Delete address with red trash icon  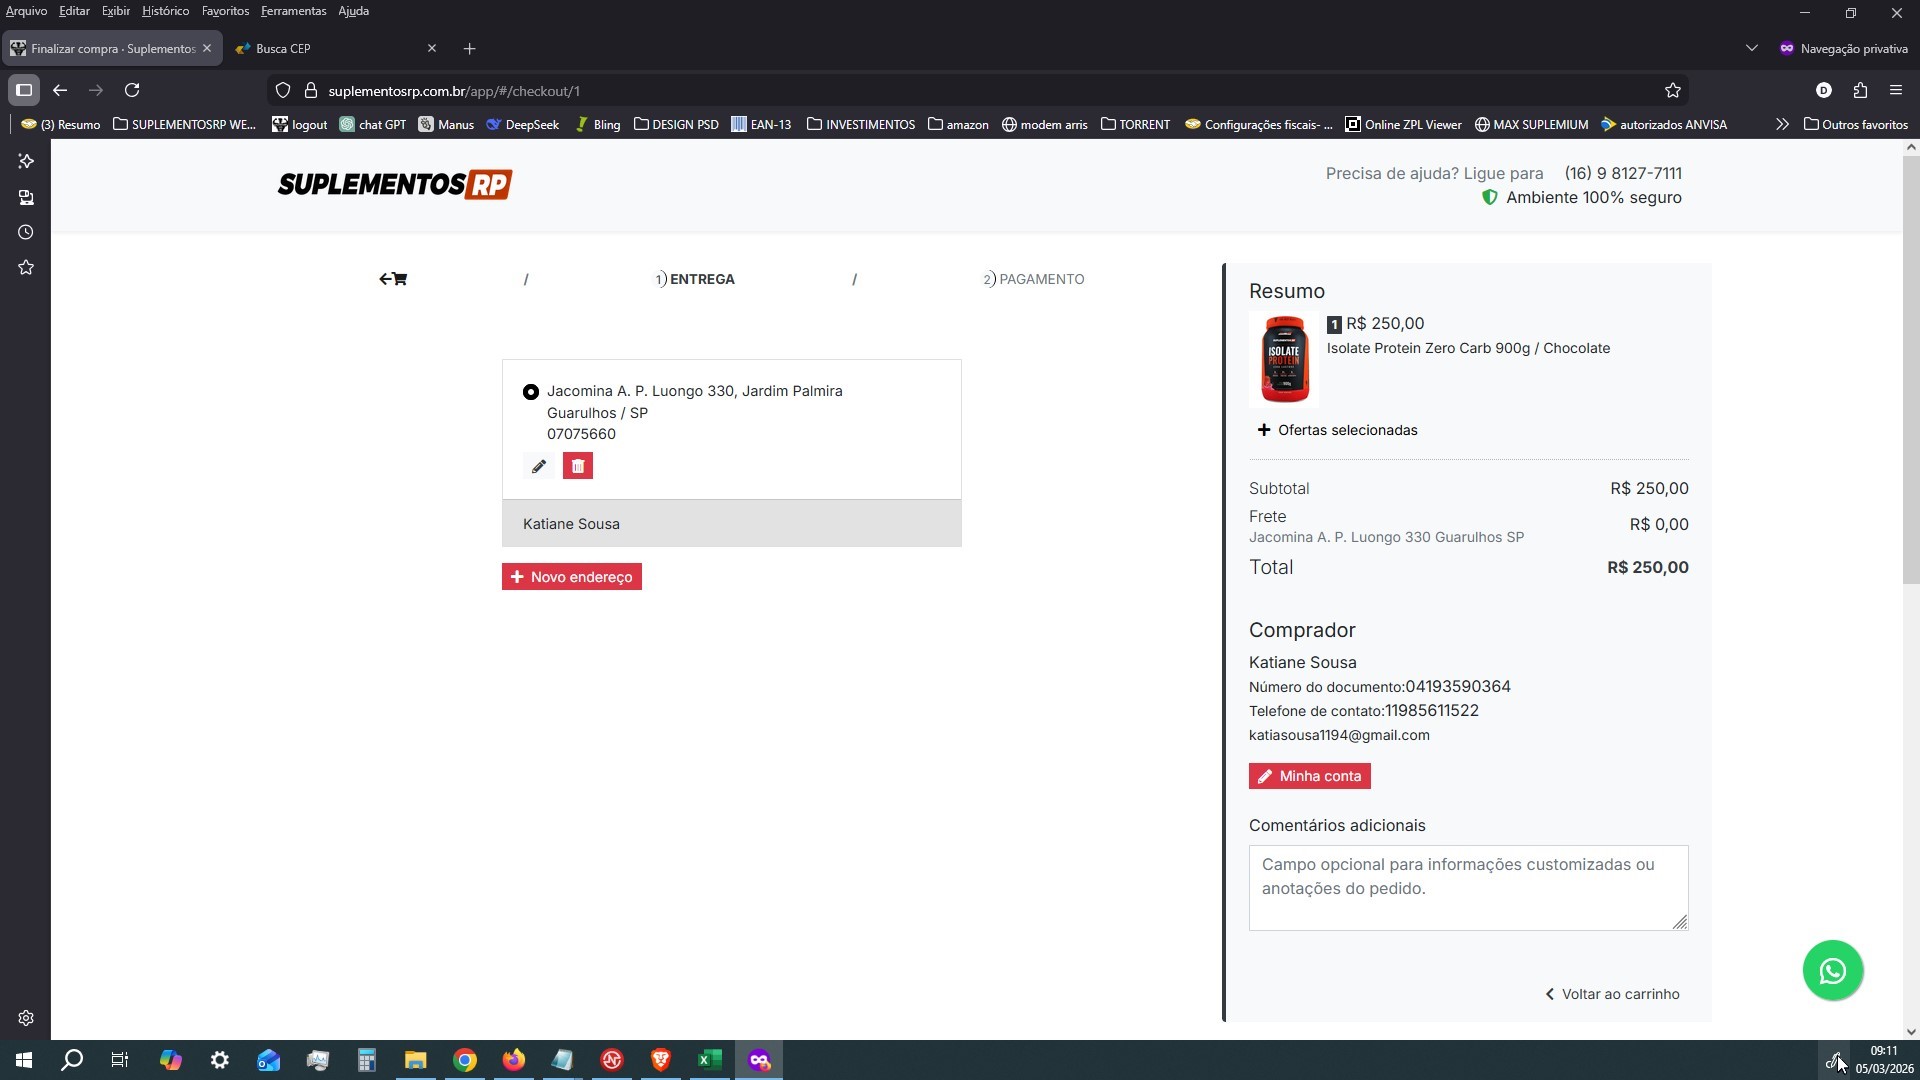pyautogui.click(x=577, y=466)
